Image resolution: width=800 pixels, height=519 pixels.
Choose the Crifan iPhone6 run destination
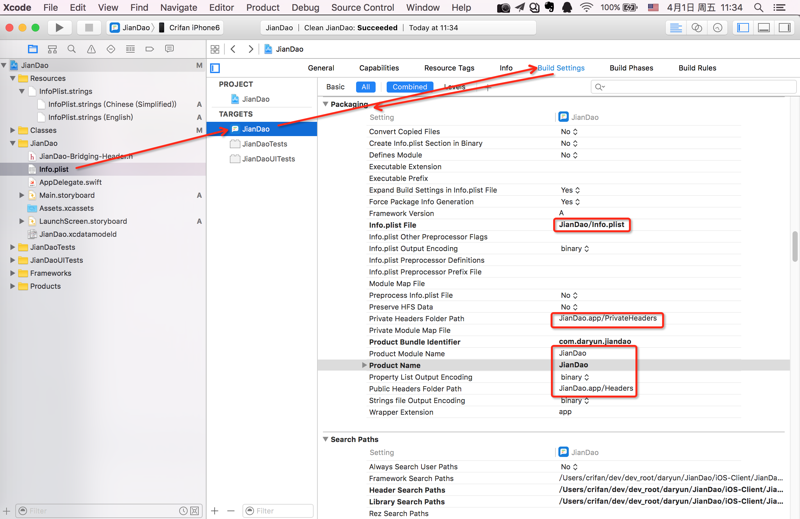click(189, 28)
